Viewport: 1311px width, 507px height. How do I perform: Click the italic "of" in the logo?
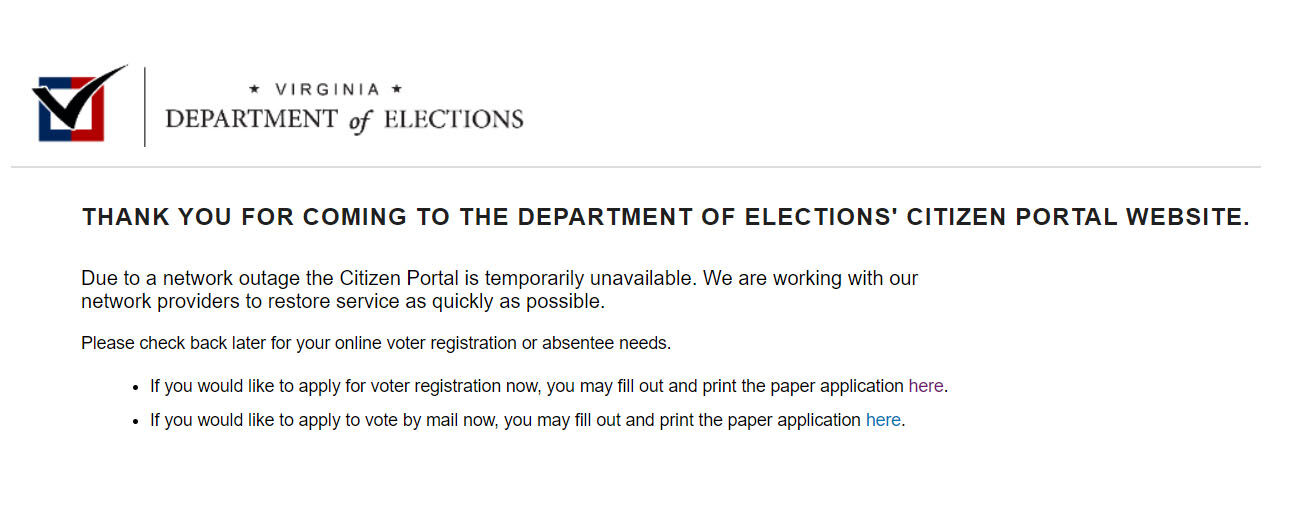point(360,121)
